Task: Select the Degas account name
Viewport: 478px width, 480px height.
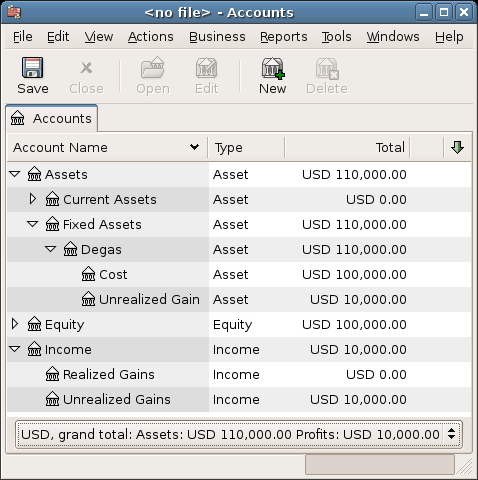Action: coord(101,250)
